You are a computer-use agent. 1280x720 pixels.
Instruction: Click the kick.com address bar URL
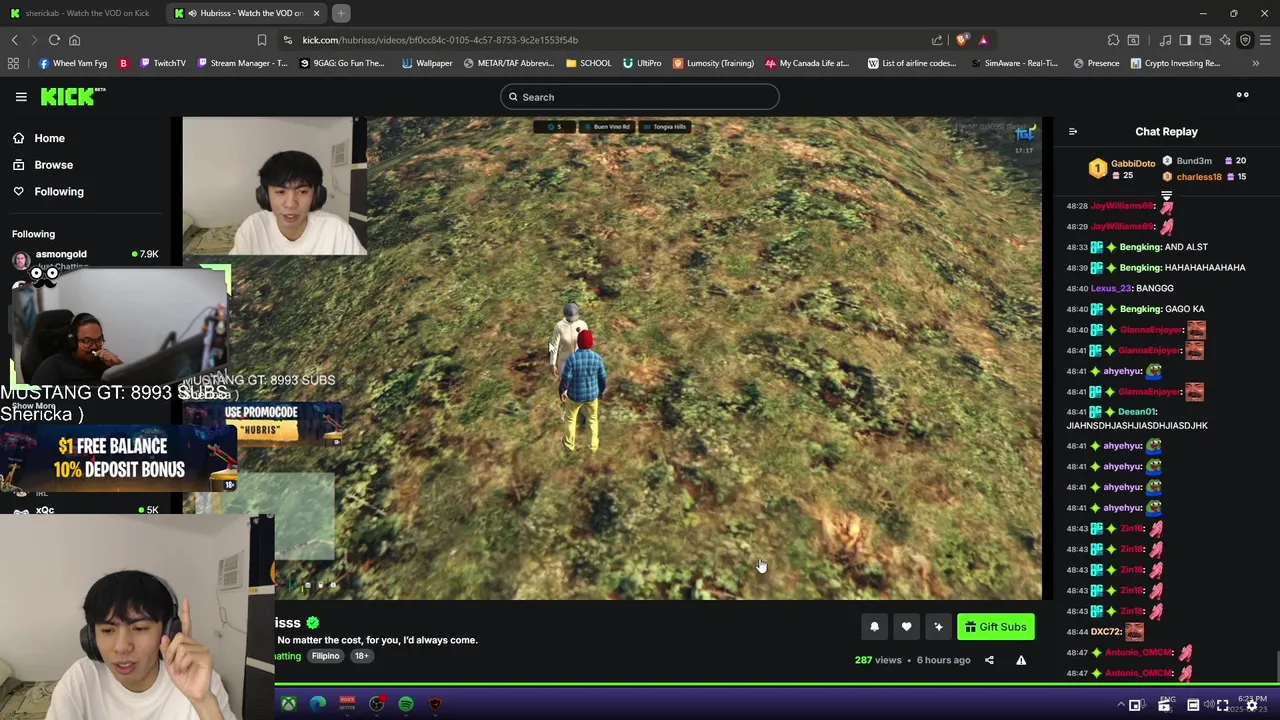[440, 40]
